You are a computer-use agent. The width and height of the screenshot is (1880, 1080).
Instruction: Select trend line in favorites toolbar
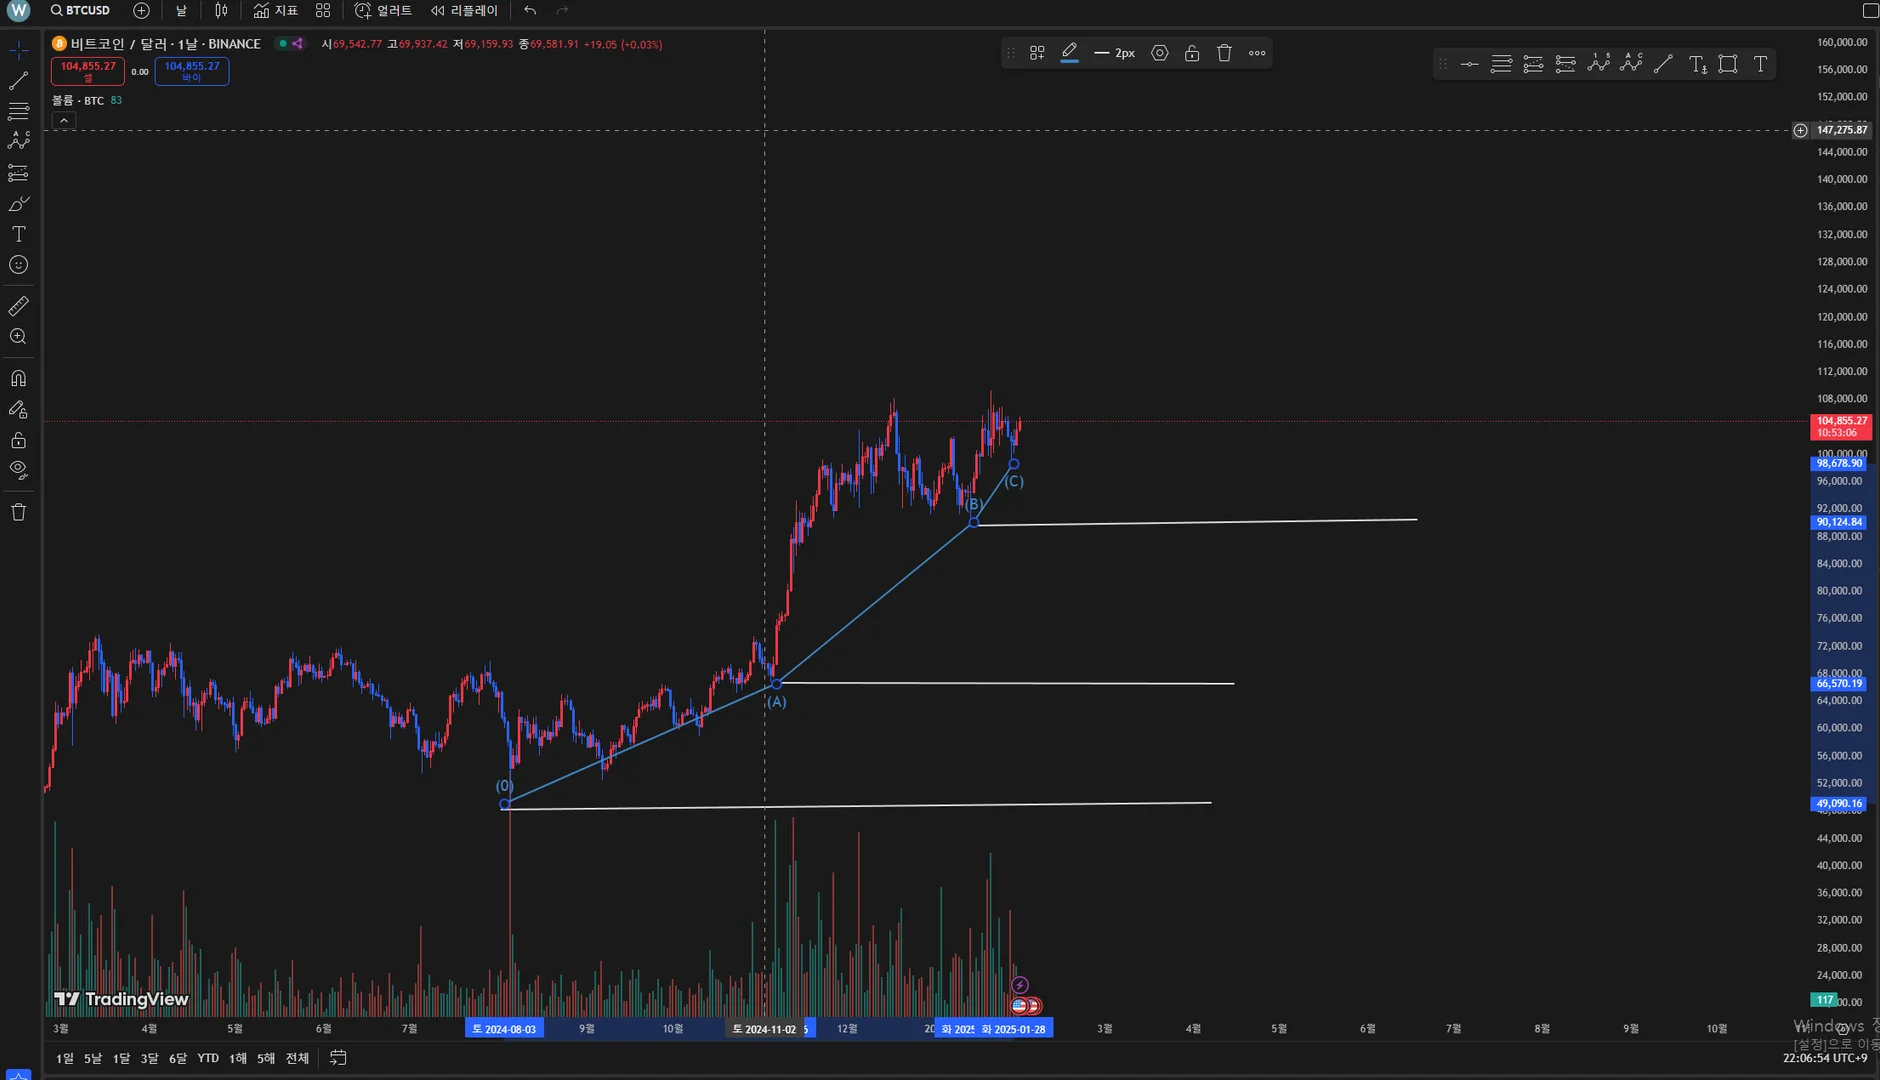pos(1663,64)
